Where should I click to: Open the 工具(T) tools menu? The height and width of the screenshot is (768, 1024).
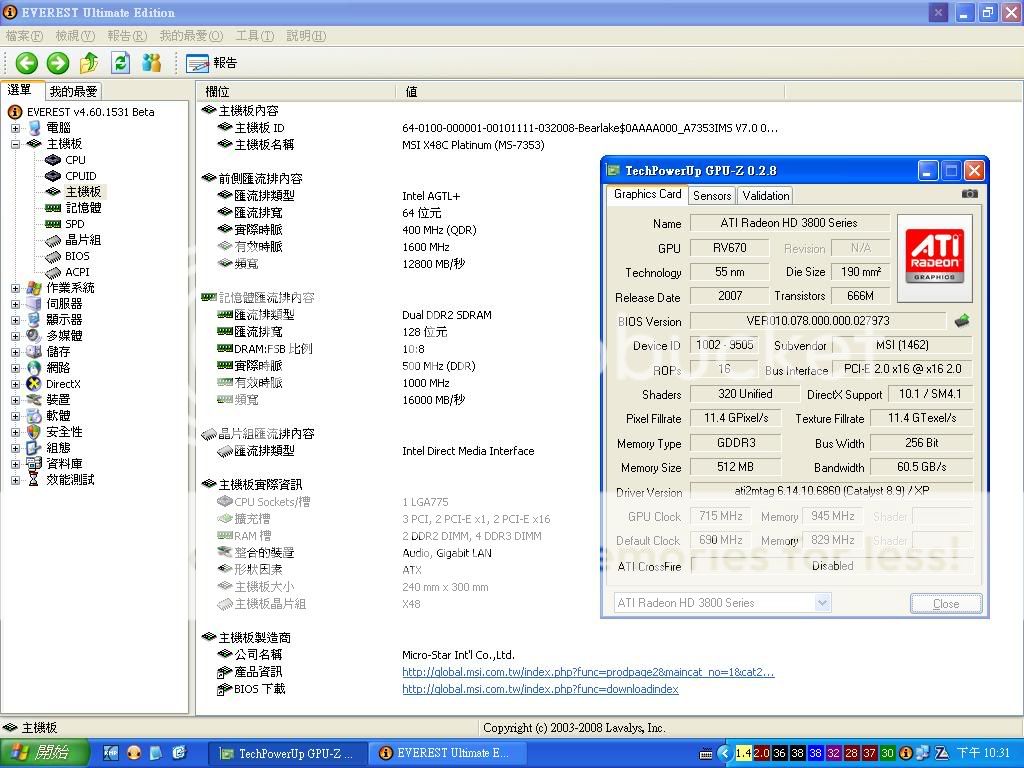tap(255, 36)
